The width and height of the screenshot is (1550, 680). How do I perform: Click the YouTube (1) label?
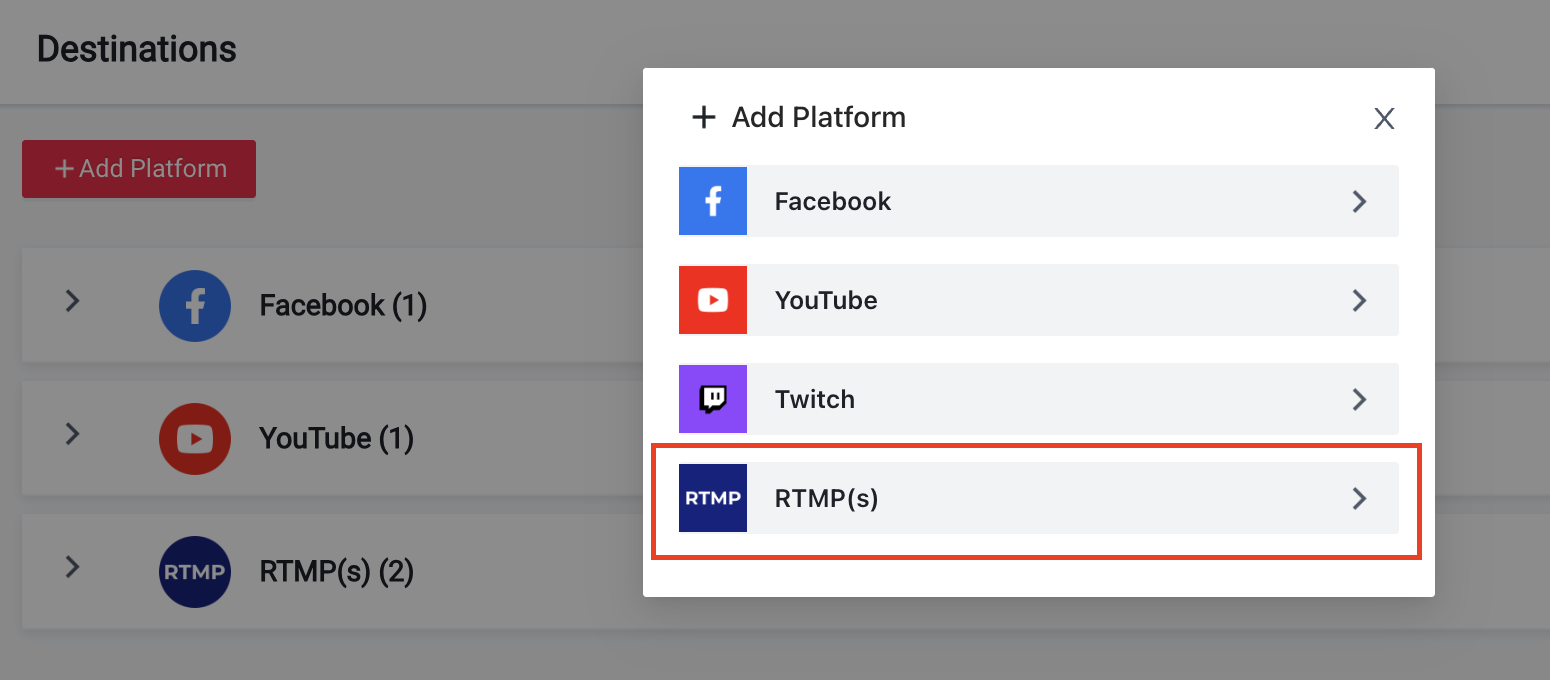pyautogui.click(x=336, y=438)
